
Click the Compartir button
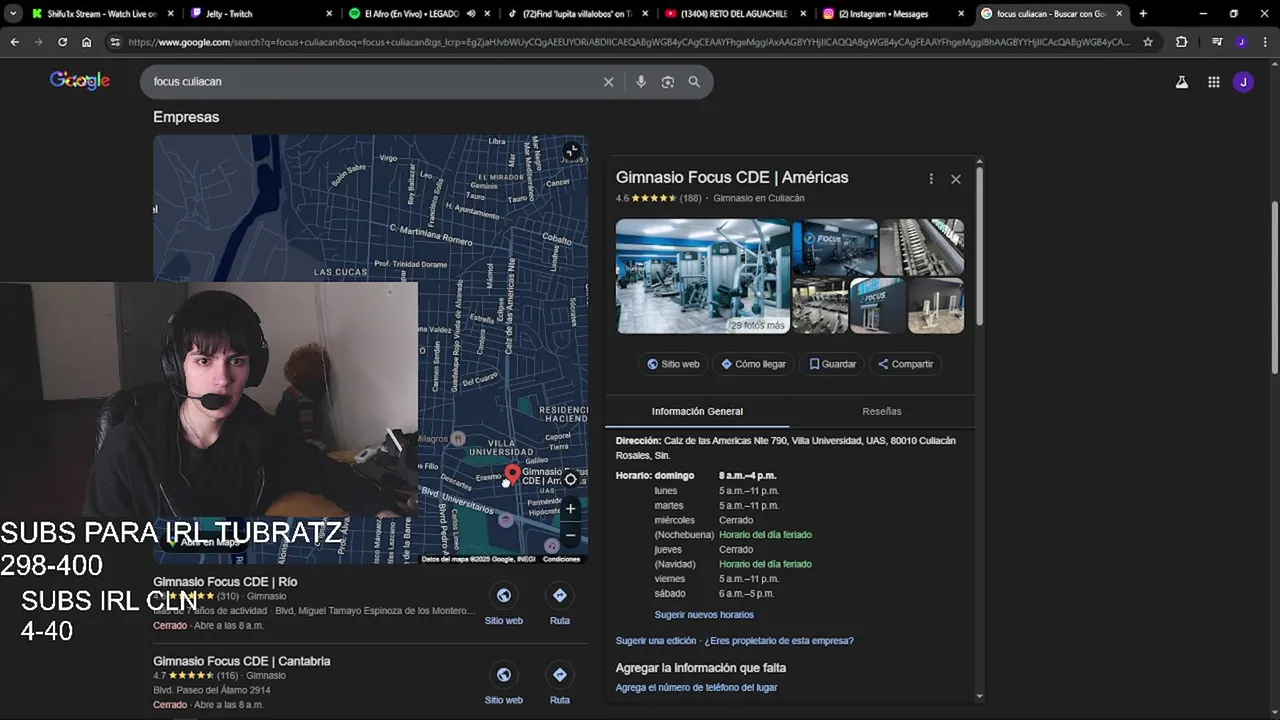tap(905, 364)
